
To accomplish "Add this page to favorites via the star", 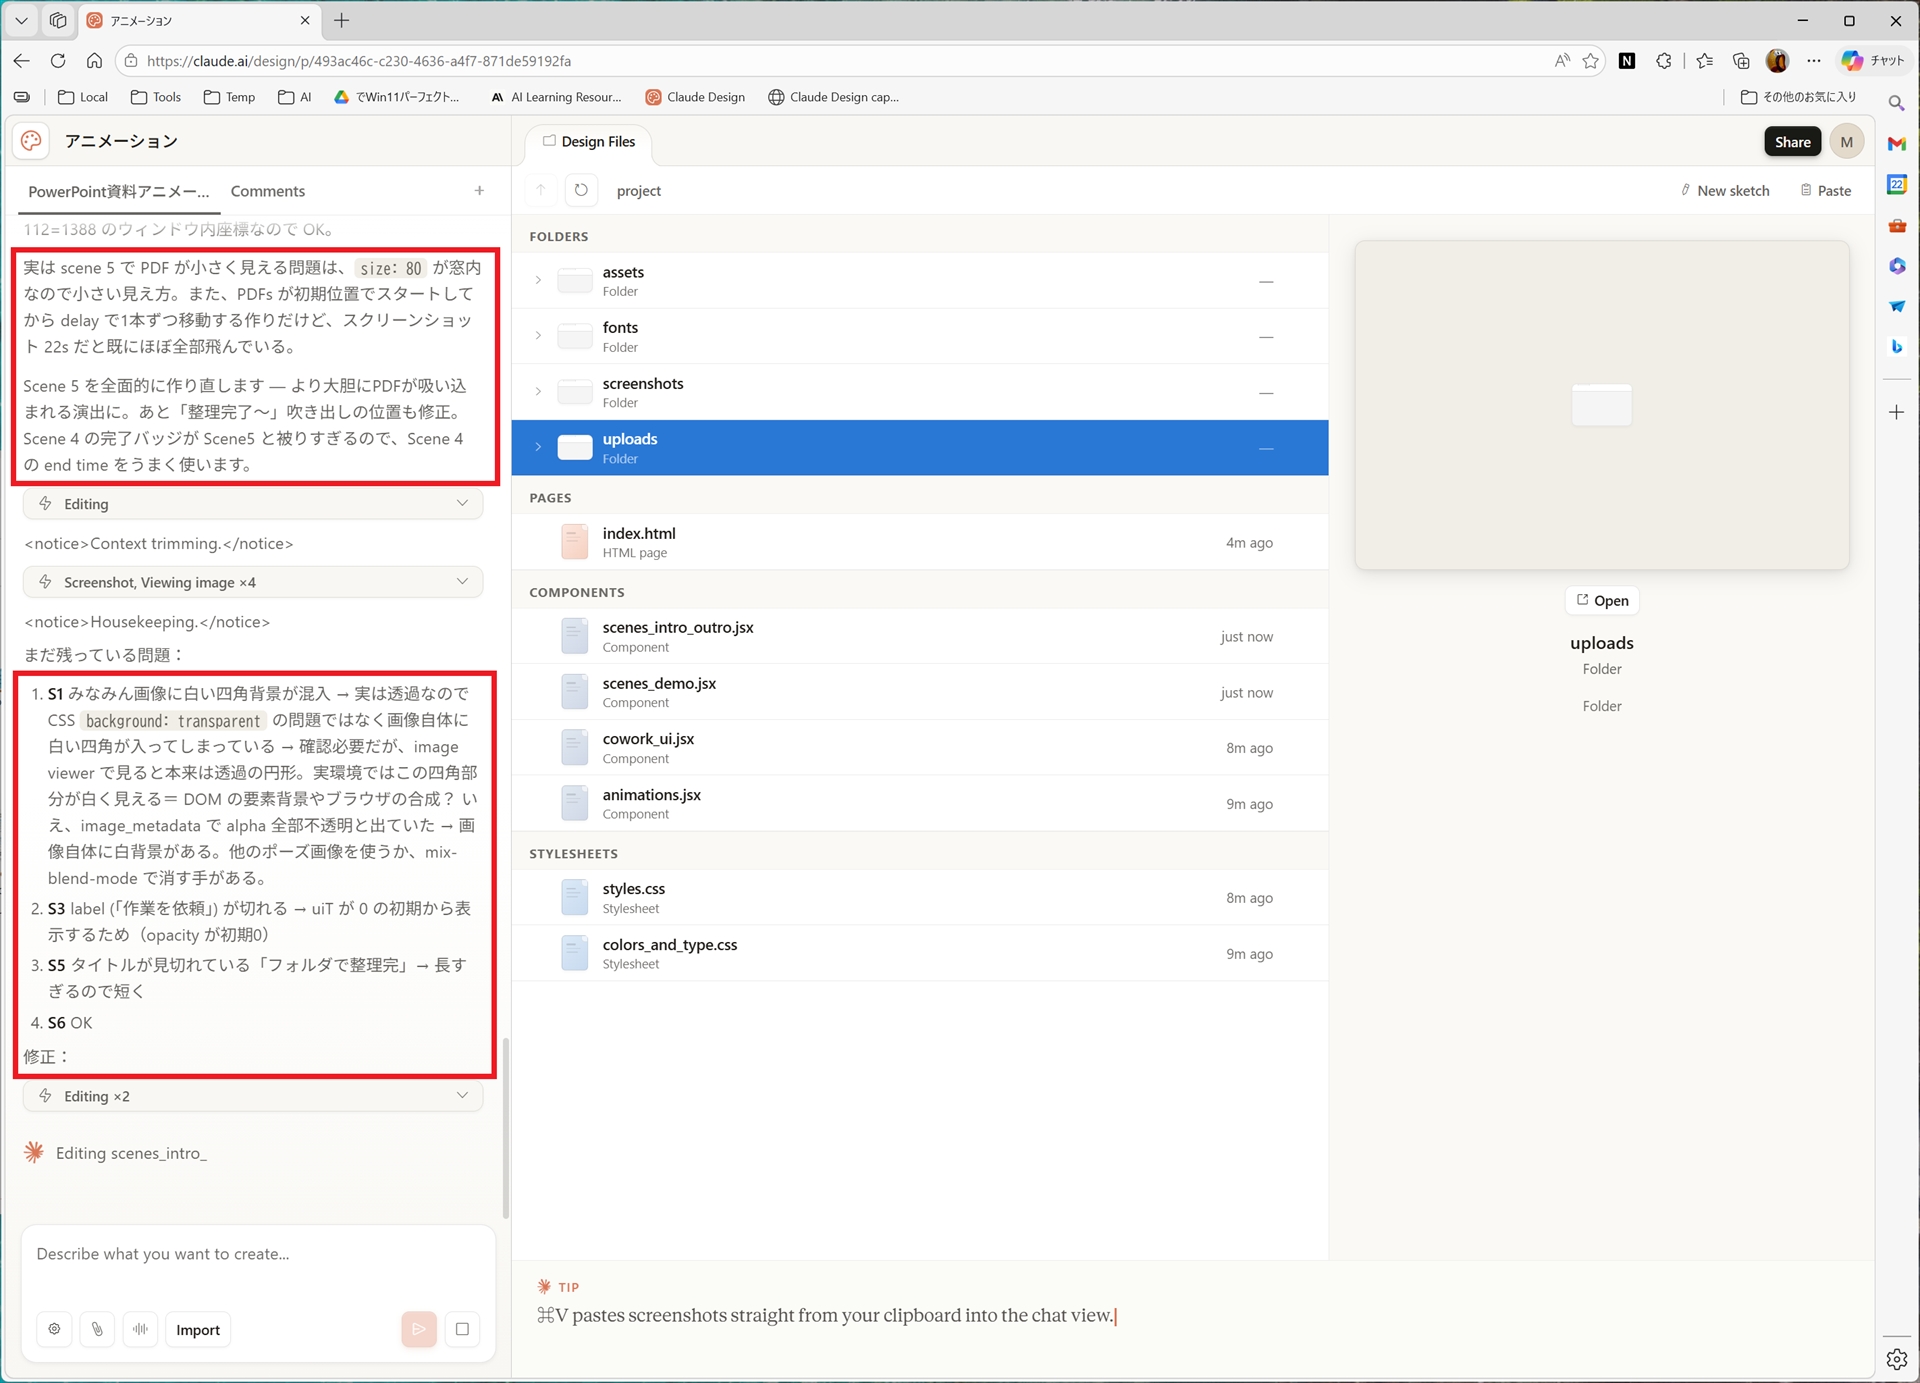I will tap(1592, 61).
